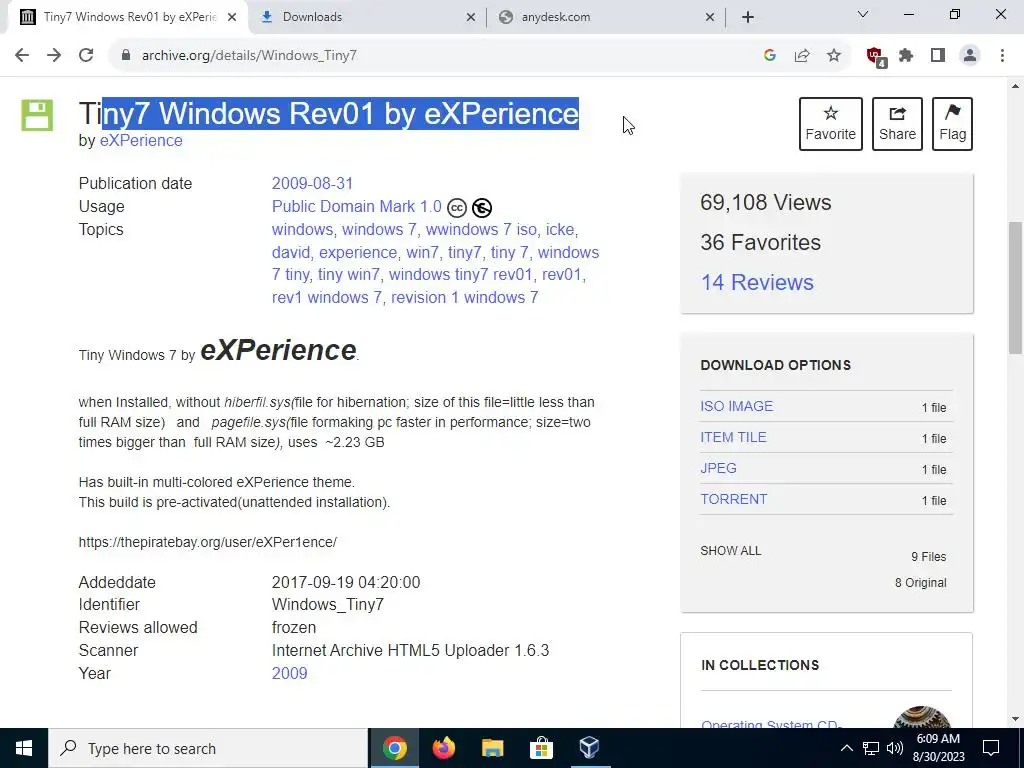
Task: View site information lock icon
Action: tap(126, 56)
